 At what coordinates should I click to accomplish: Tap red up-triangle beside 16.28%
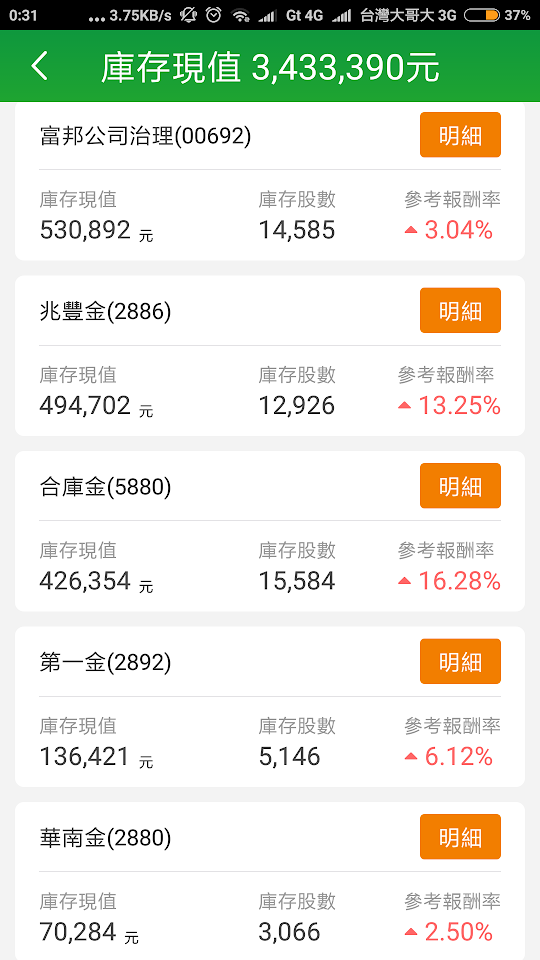pos(404,581)
